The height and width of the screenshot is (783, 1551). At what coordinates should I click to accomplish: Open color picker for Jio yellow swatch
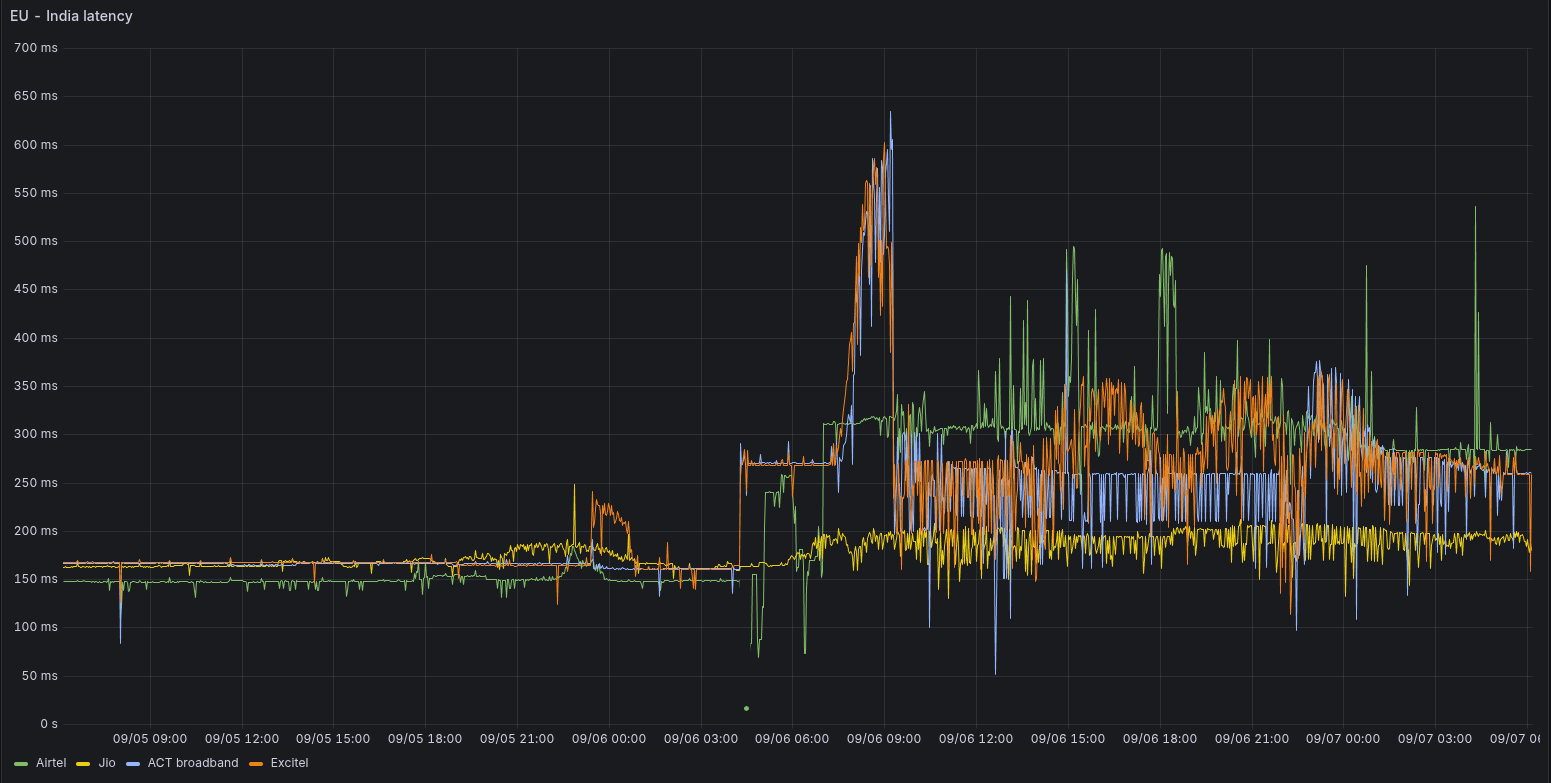coord(84,764)
